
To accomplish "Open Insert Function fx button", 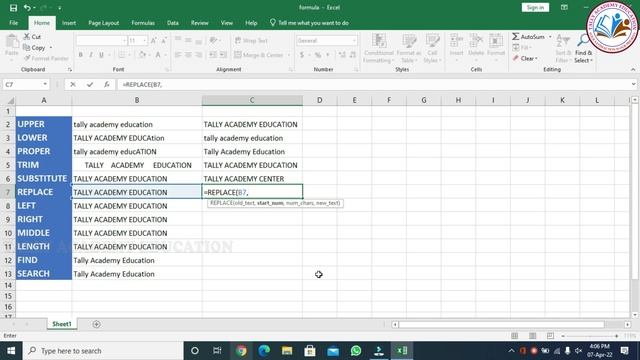I will click(x=107, y=84).
